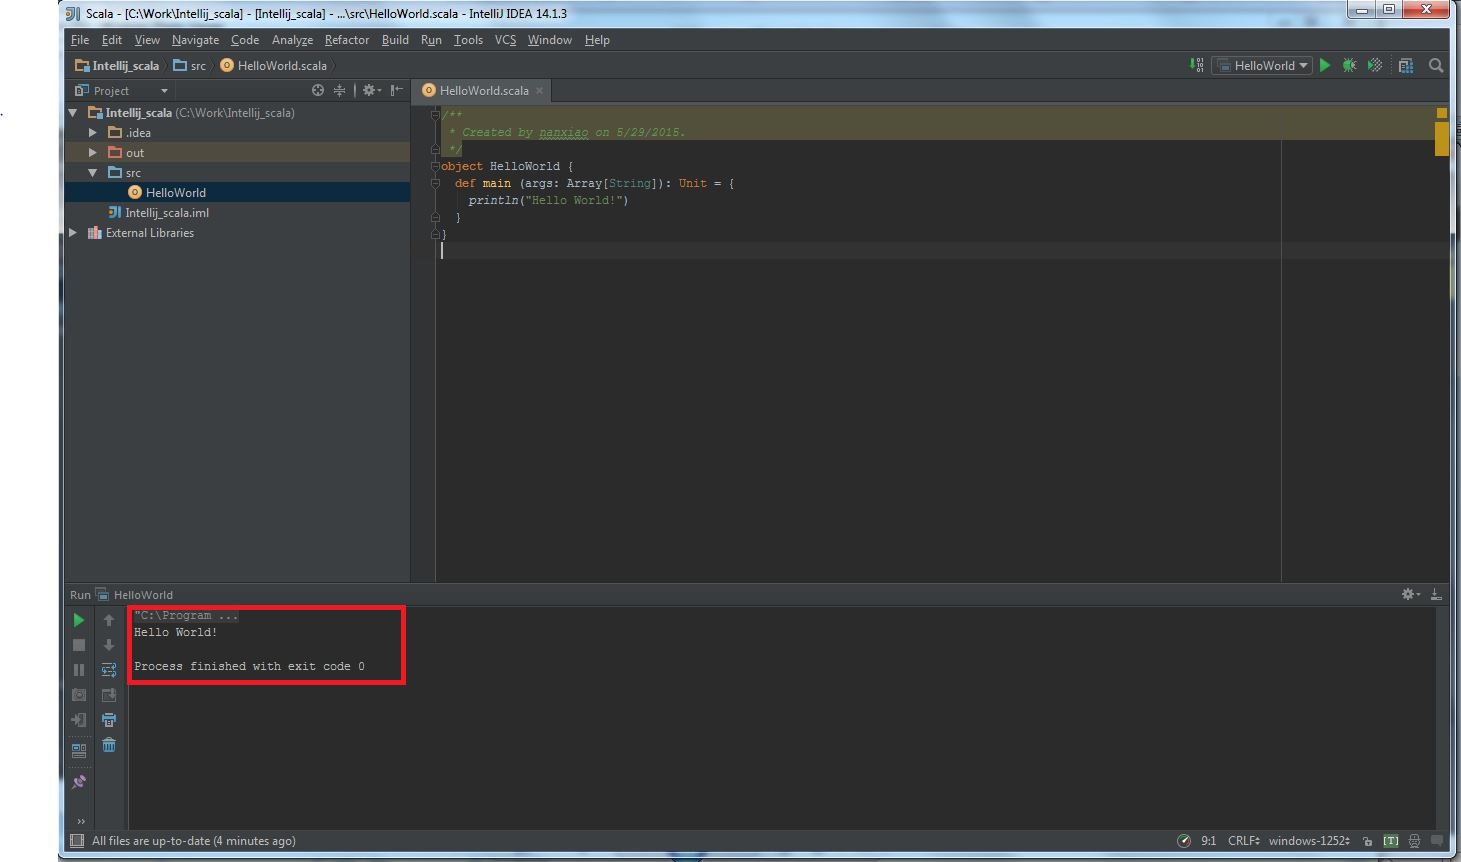Click the Pause Output icon
The image size is (1461, 862).
coord(79,670)
